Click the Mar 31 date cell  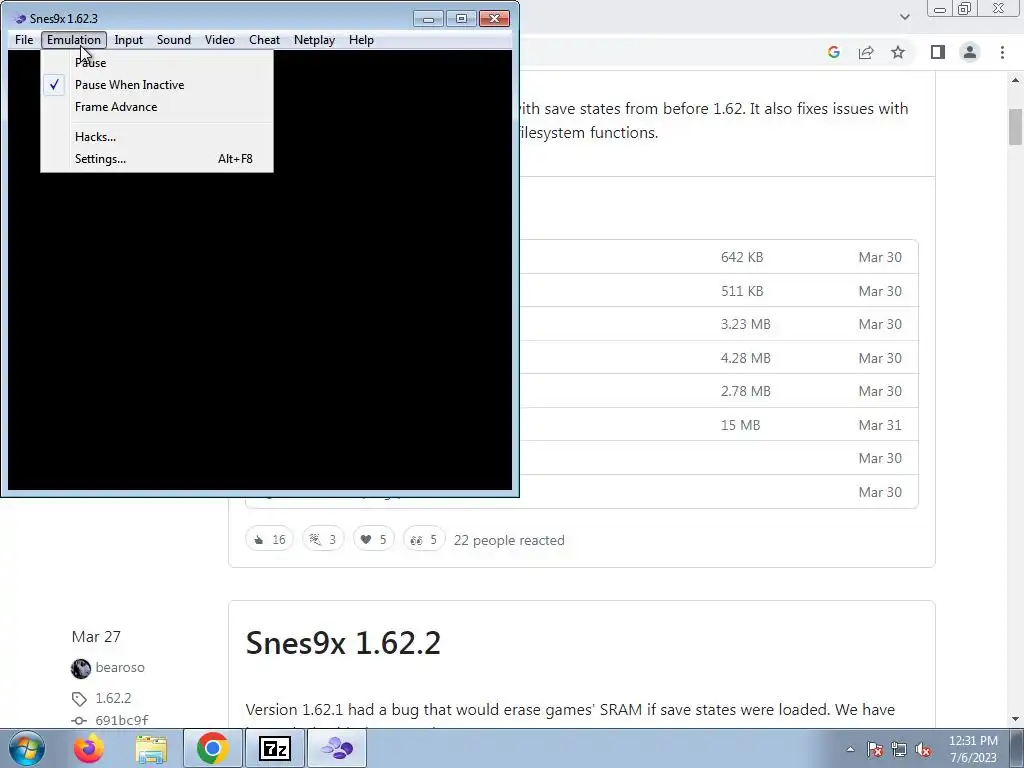(880, 425)
